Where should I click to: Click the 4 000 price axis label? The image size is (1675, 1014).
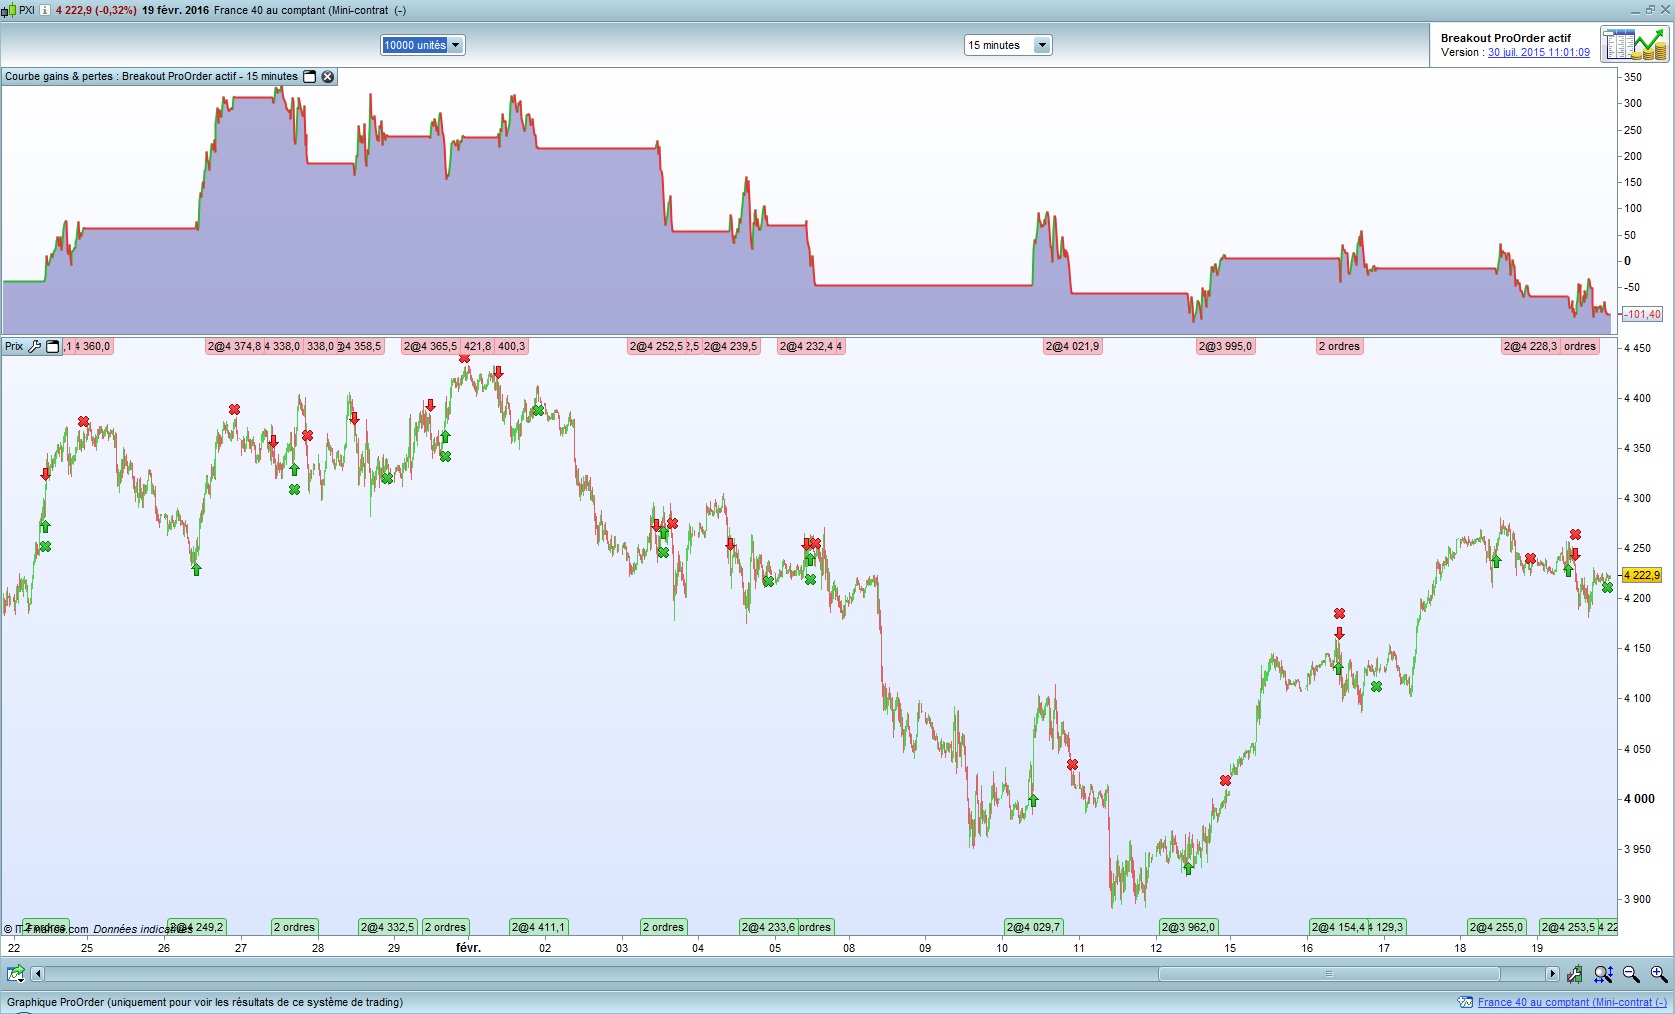pyautogui.click(x=1639, y=798)
